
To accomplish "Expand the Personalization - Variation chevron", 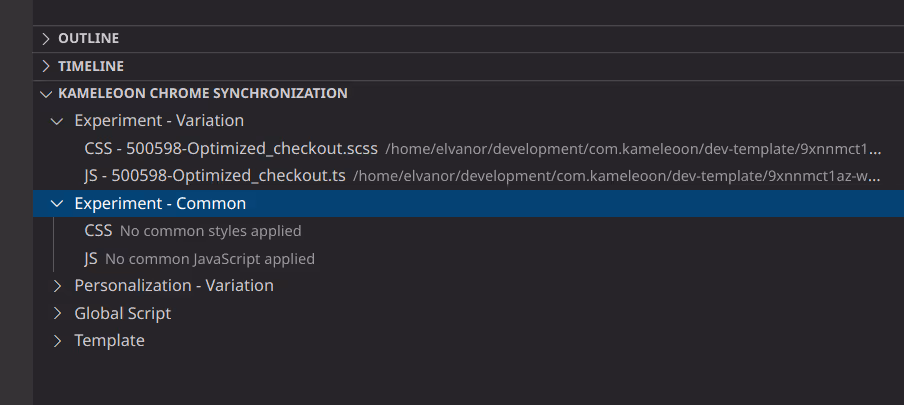I will point(56,286).
